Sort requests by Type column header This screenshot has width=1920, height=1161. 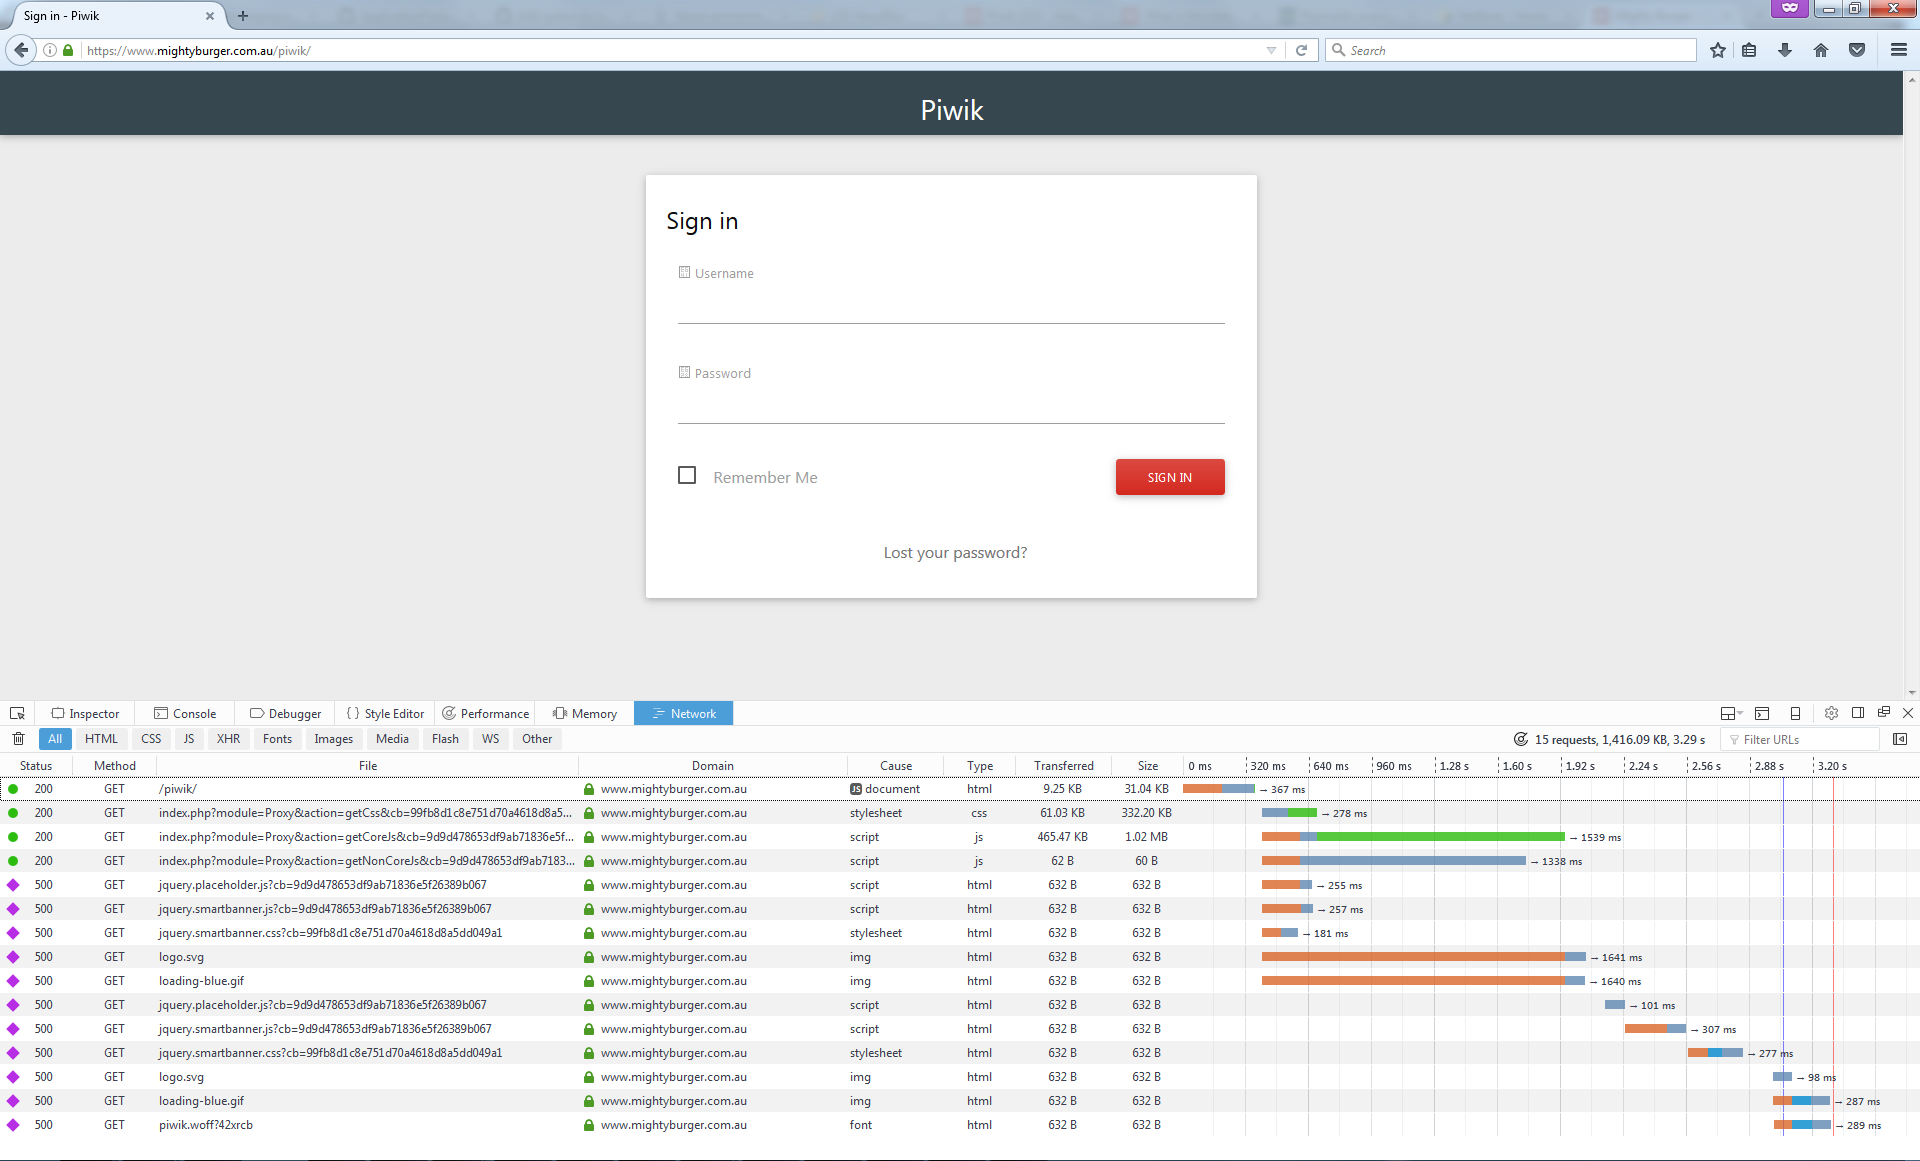(x=980, y=765)
